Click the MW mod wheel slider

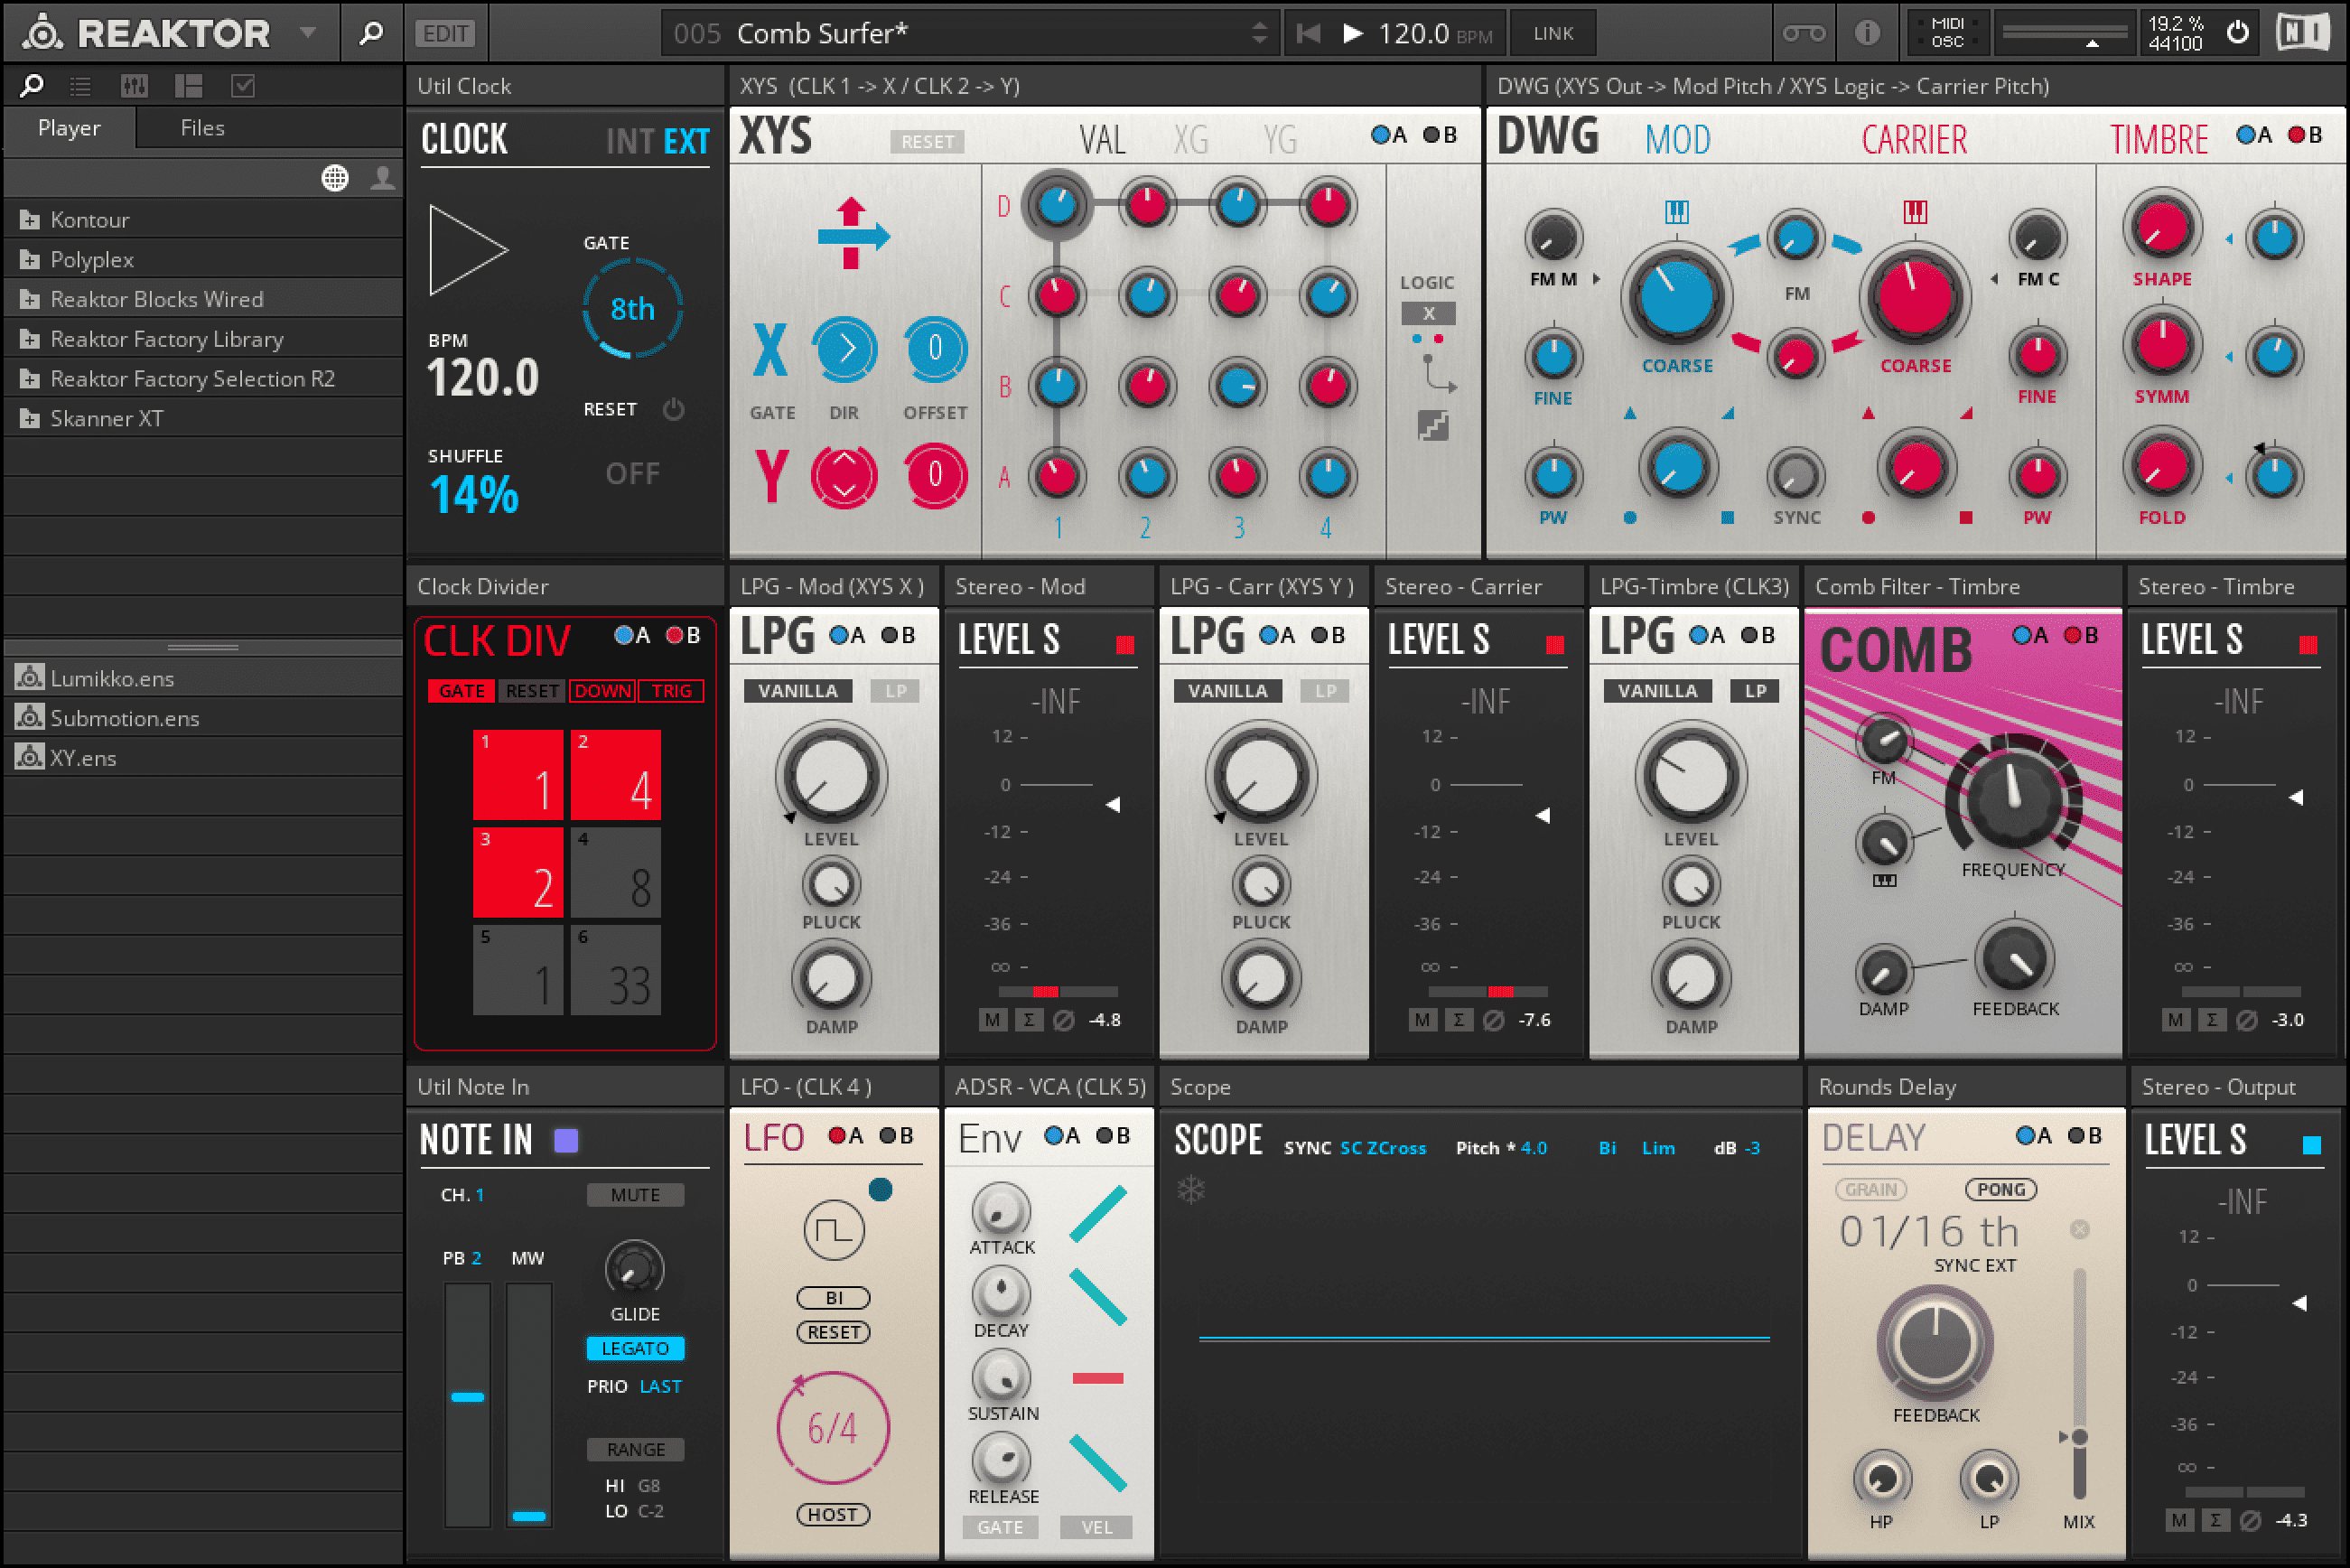[x=529, y=1405]
